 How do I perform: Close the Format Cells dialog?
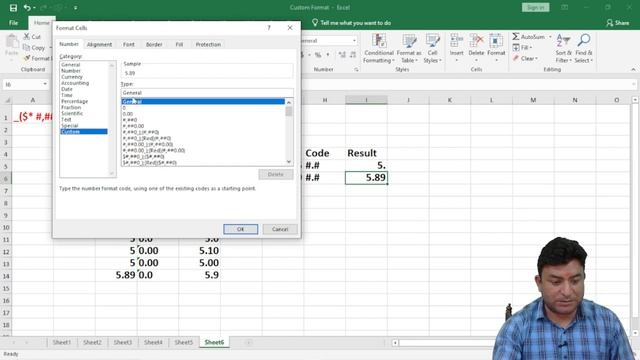tap(290, 28)
